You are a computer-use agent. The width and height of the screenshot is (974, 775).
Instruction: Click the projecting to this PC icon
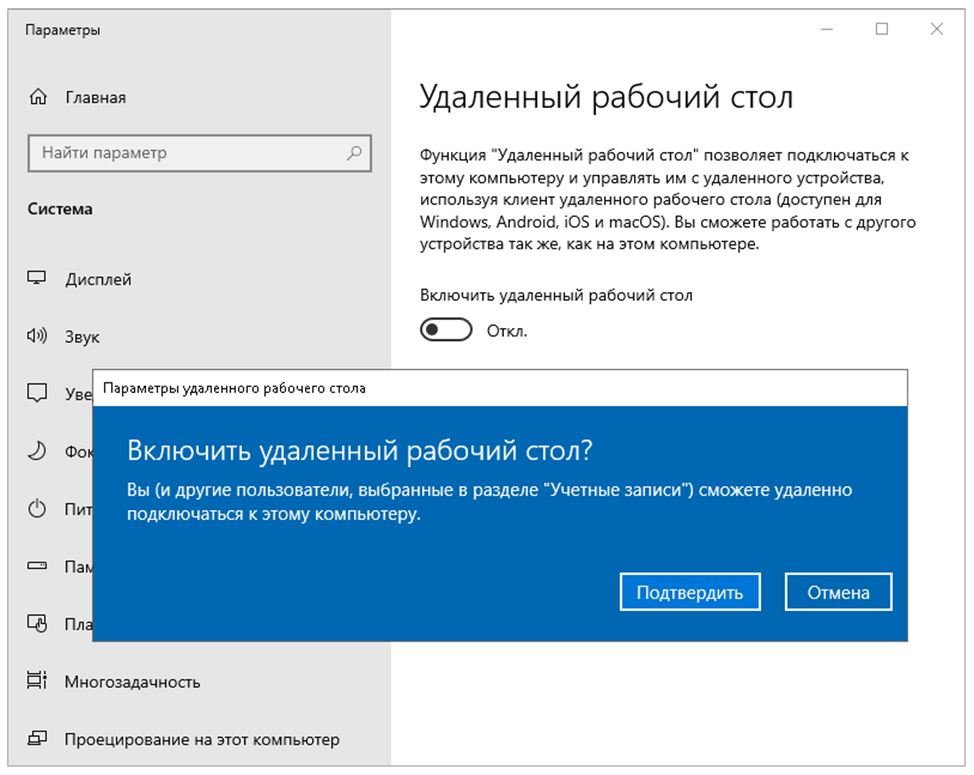click(37, 740)
